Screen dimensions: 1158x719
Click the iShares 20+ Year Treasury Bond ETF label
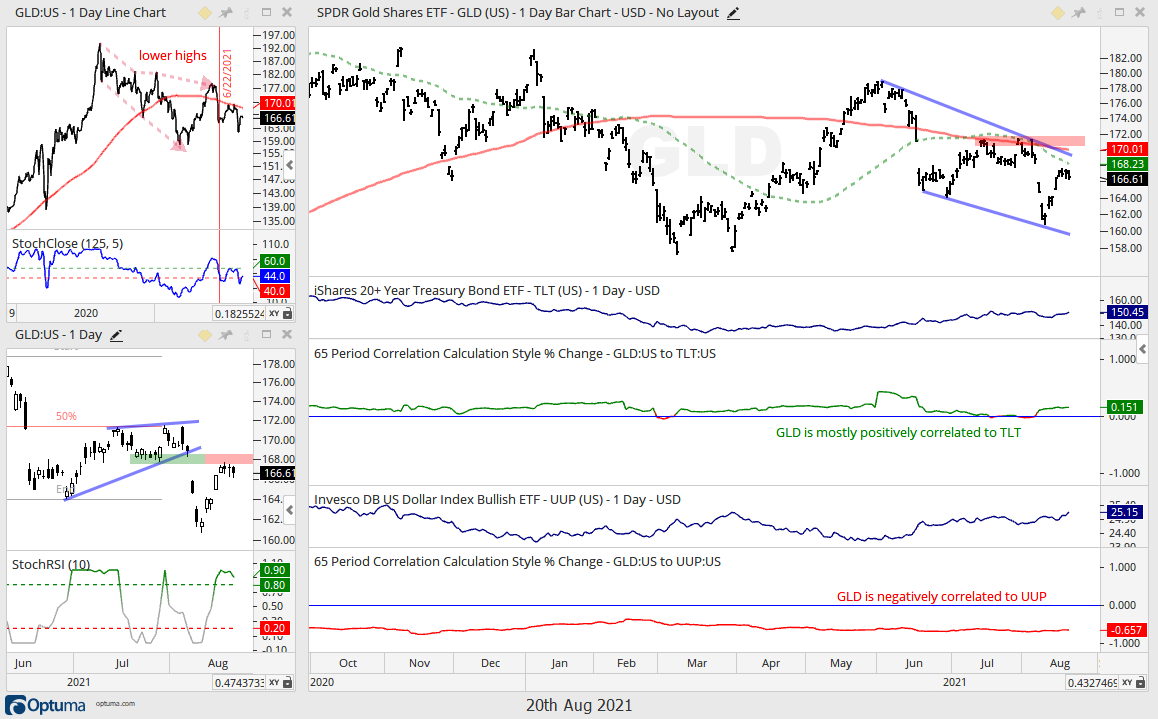(x=487, y=291)
